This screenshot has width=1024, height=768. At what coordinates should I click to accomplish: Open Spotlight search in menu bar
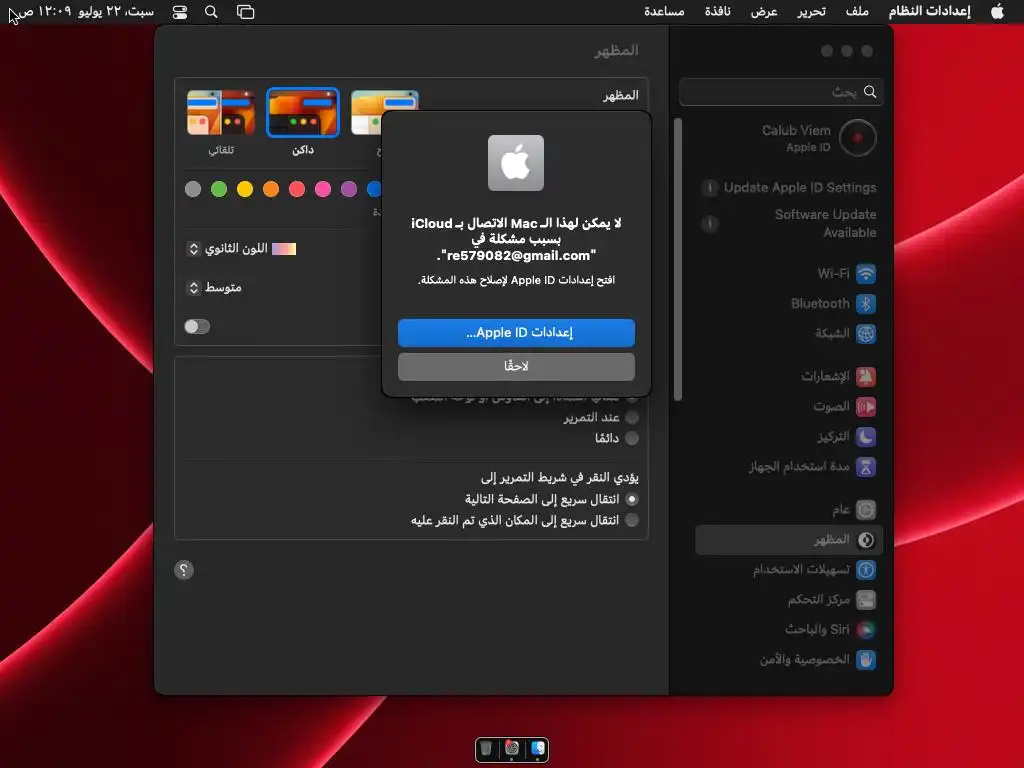point(211,12)
